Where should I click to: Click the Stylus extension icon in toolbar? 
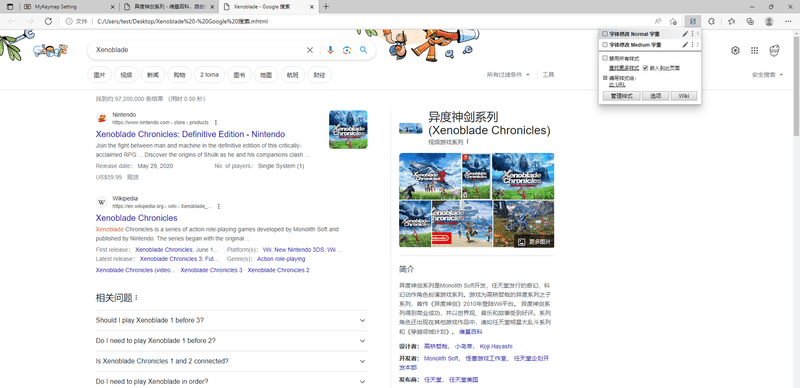(x=692, y=21)
